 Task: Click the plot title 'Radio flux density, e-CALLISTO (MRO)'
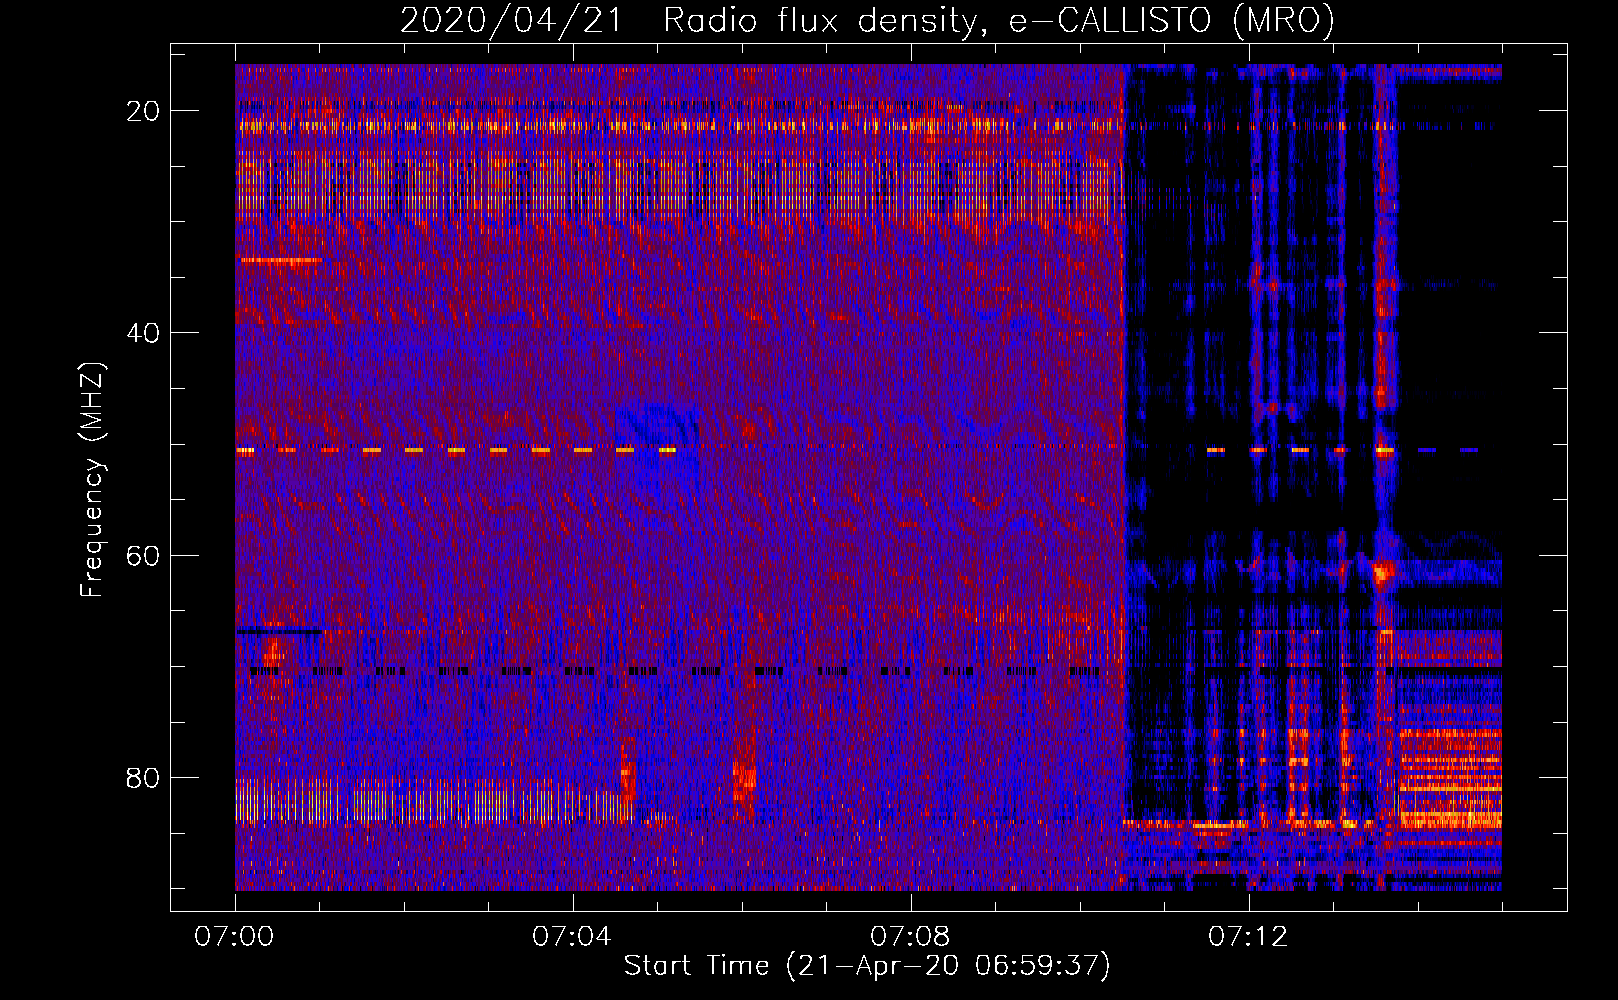click(x=999, y=21)
